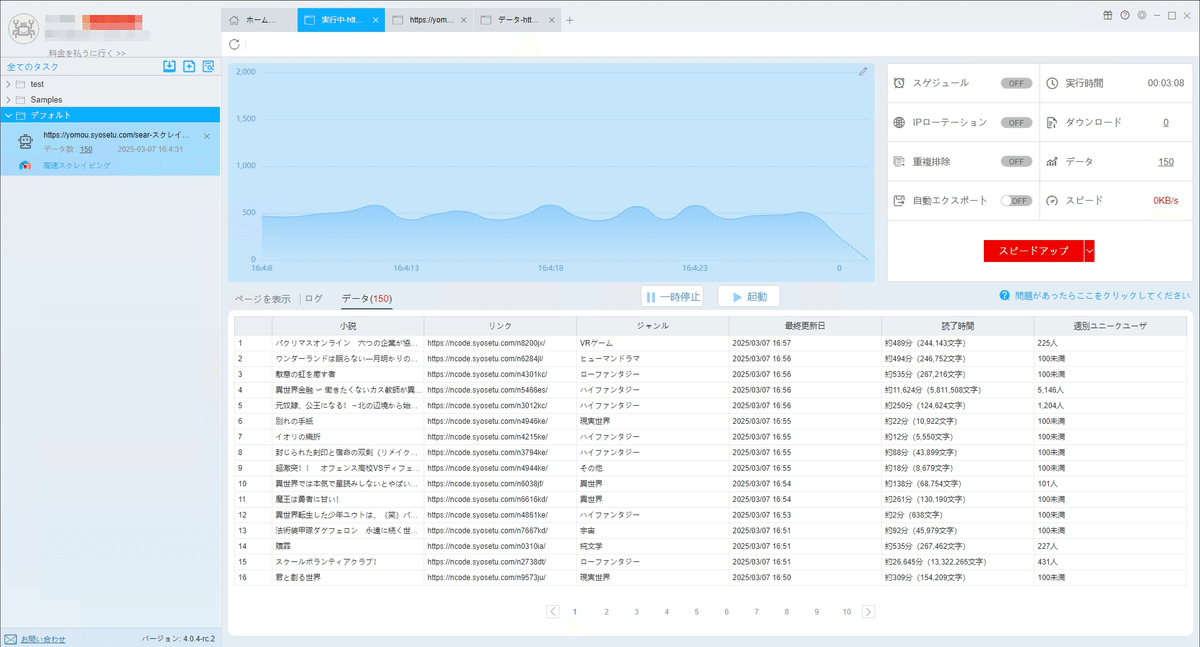Open settings via the gear icon

coord(1142,16)
